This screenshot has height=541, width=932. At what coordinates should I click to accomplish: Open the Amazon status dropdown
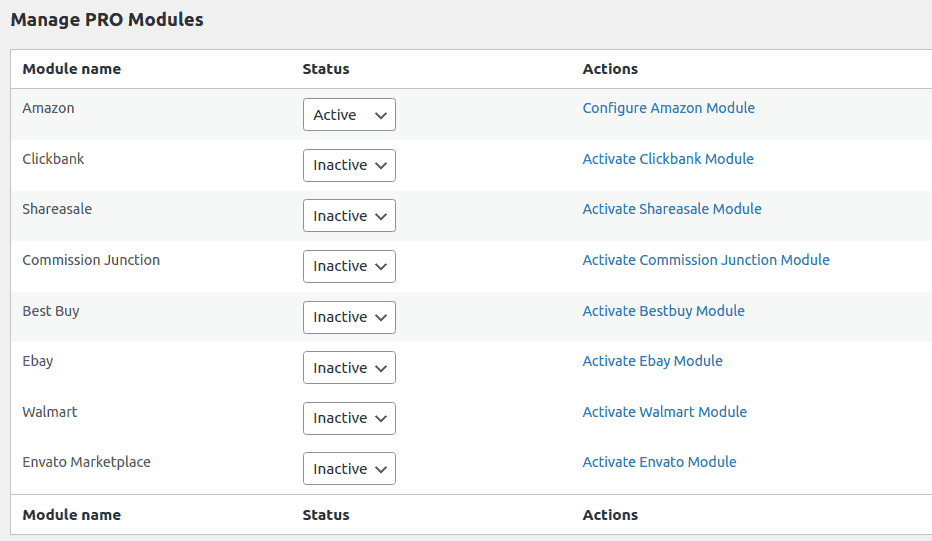point(349,115)
